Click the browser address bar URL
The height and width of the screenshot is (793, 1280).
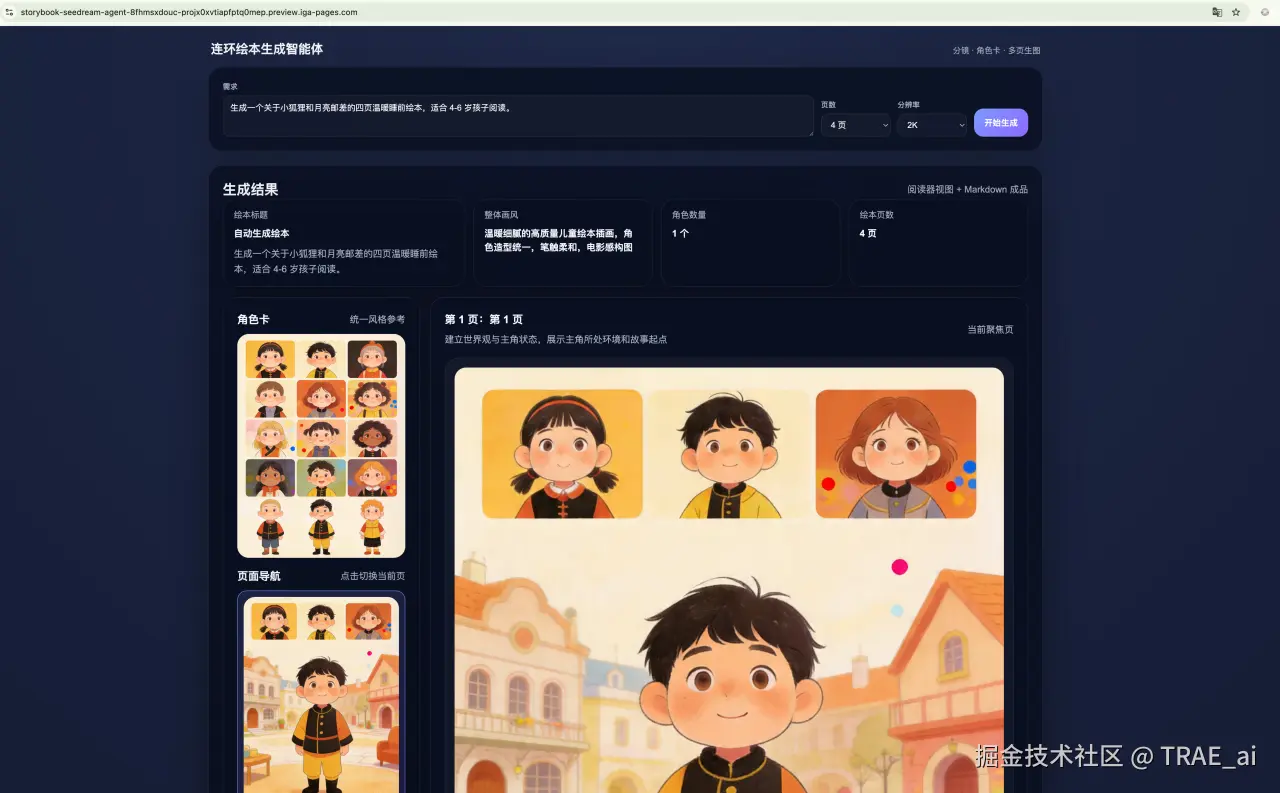tap(189, 12)
